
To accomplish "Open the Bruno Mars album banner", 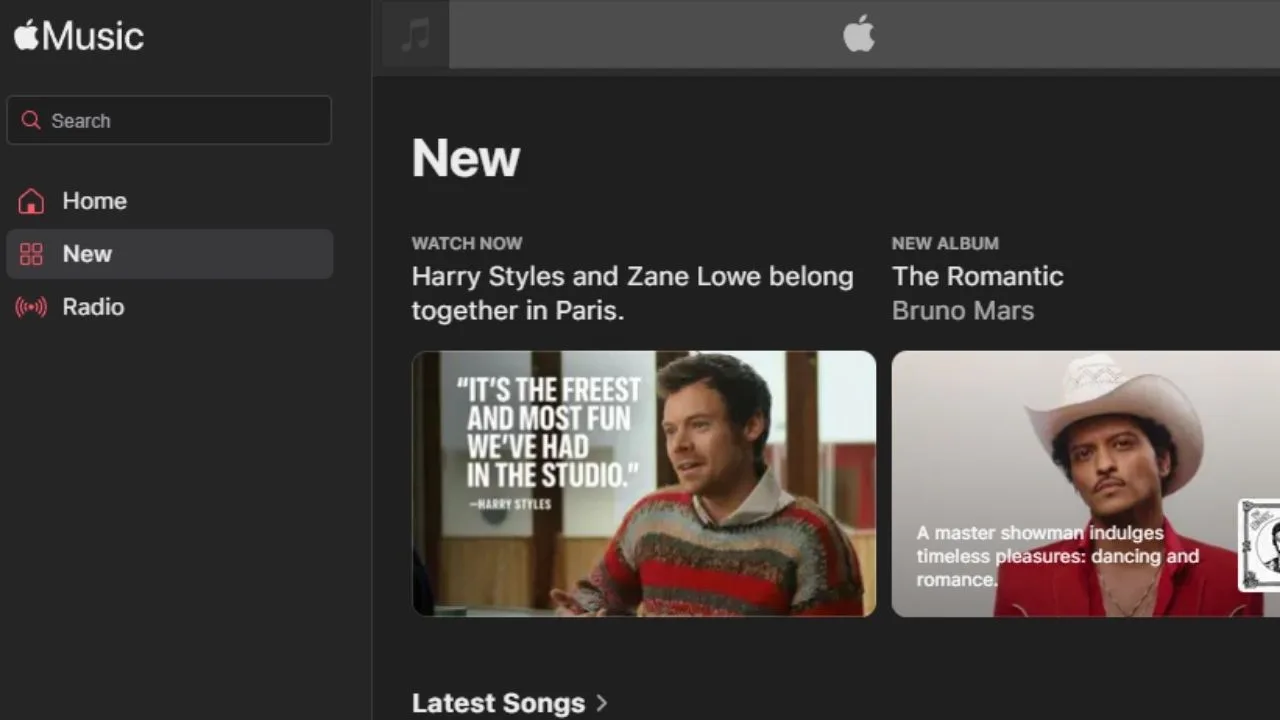I will click(1086, 483).
